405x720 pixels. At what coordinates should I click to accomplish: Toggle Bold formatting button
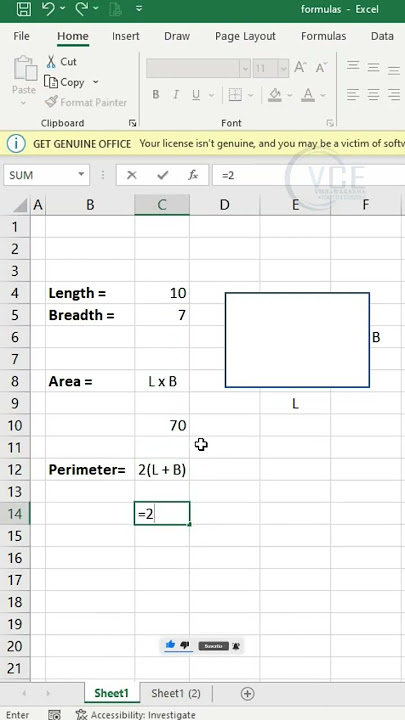[156, 95]
